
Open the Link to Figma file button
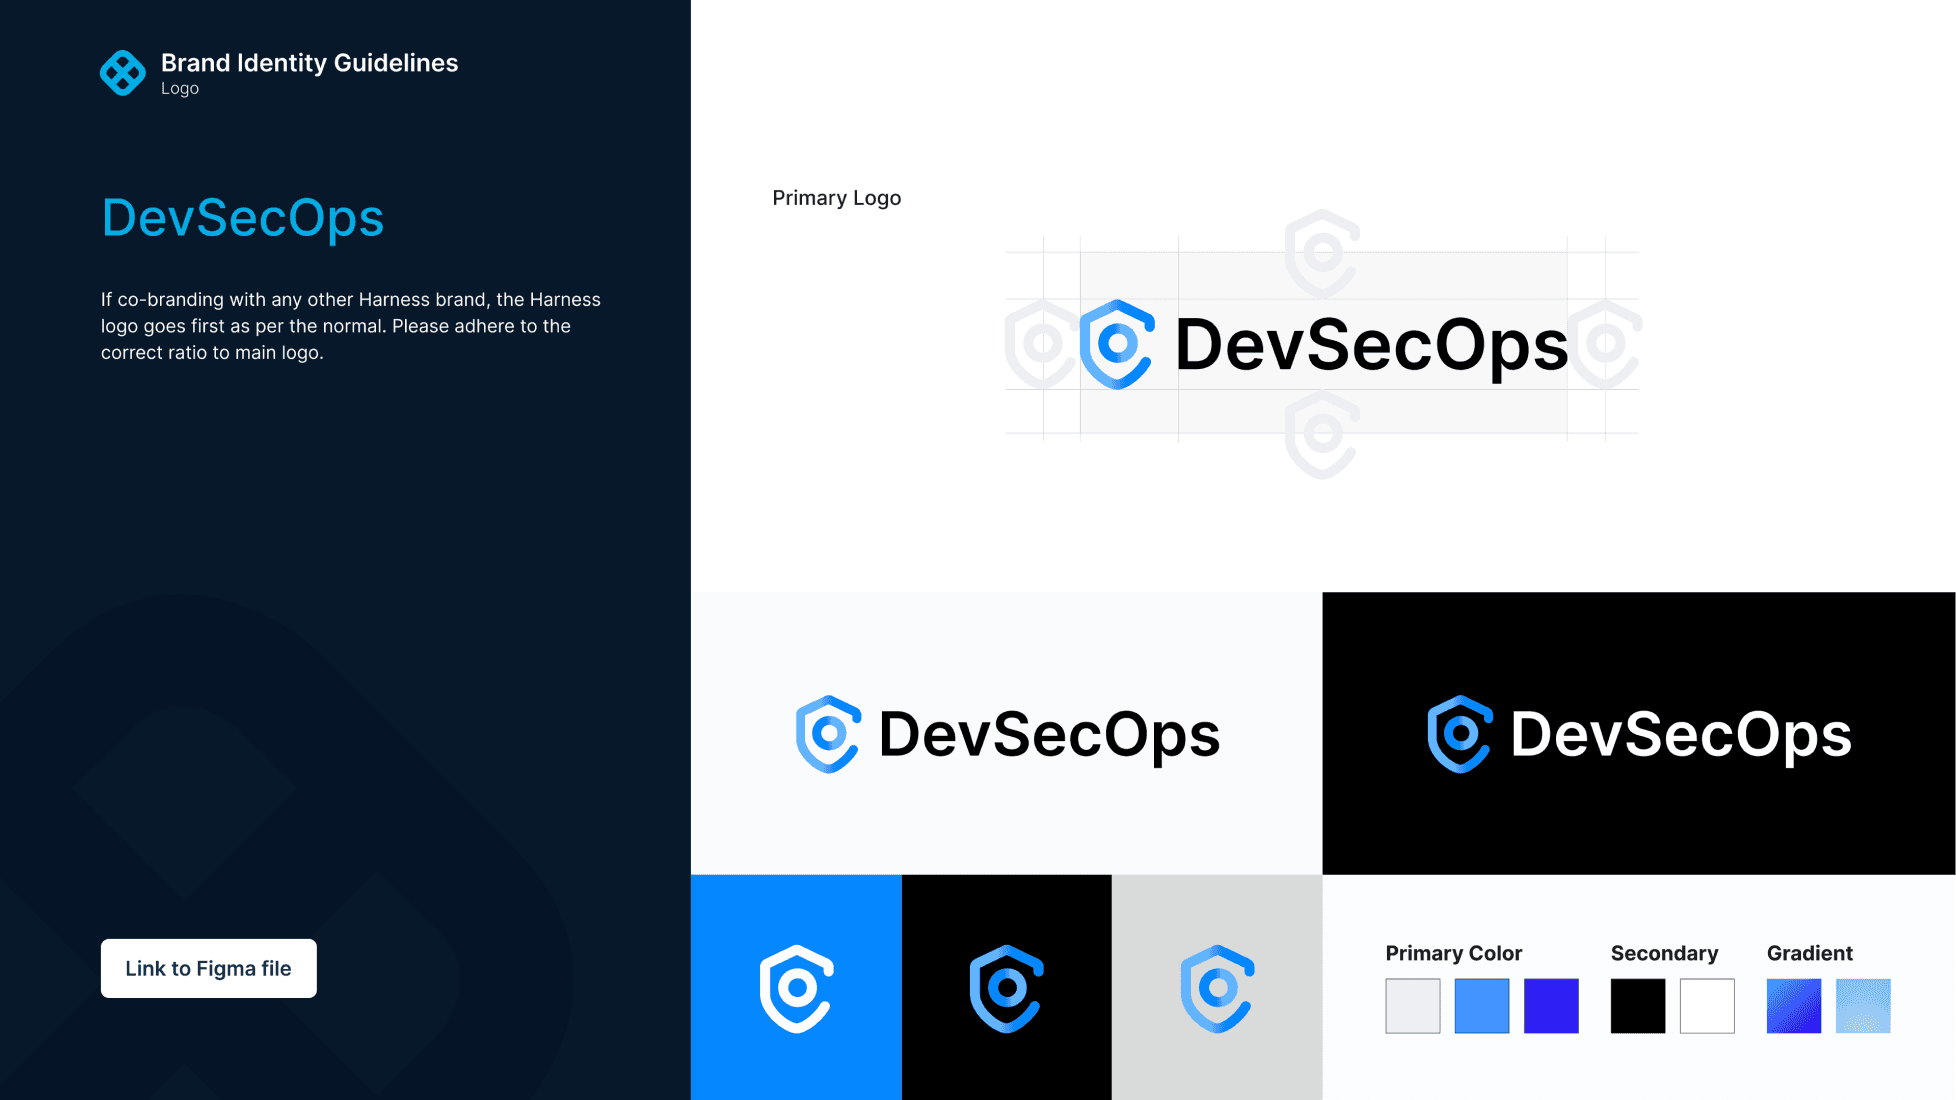[x=208, y=968]
